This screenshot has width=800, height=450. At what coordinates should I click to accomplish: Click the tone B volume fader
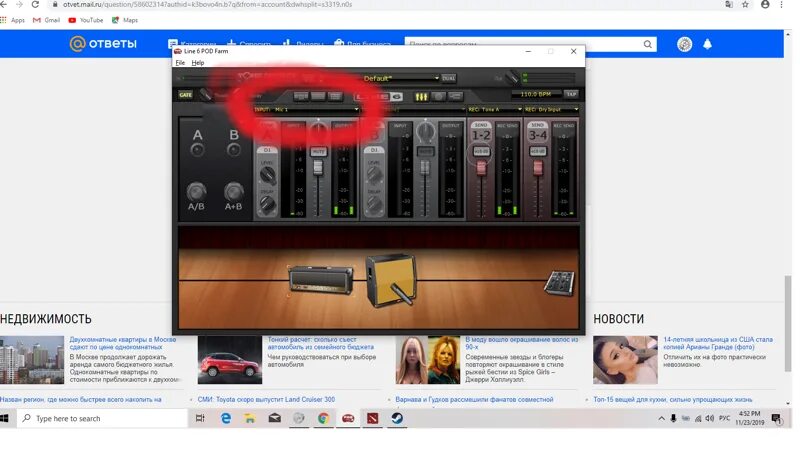[425, 167]
